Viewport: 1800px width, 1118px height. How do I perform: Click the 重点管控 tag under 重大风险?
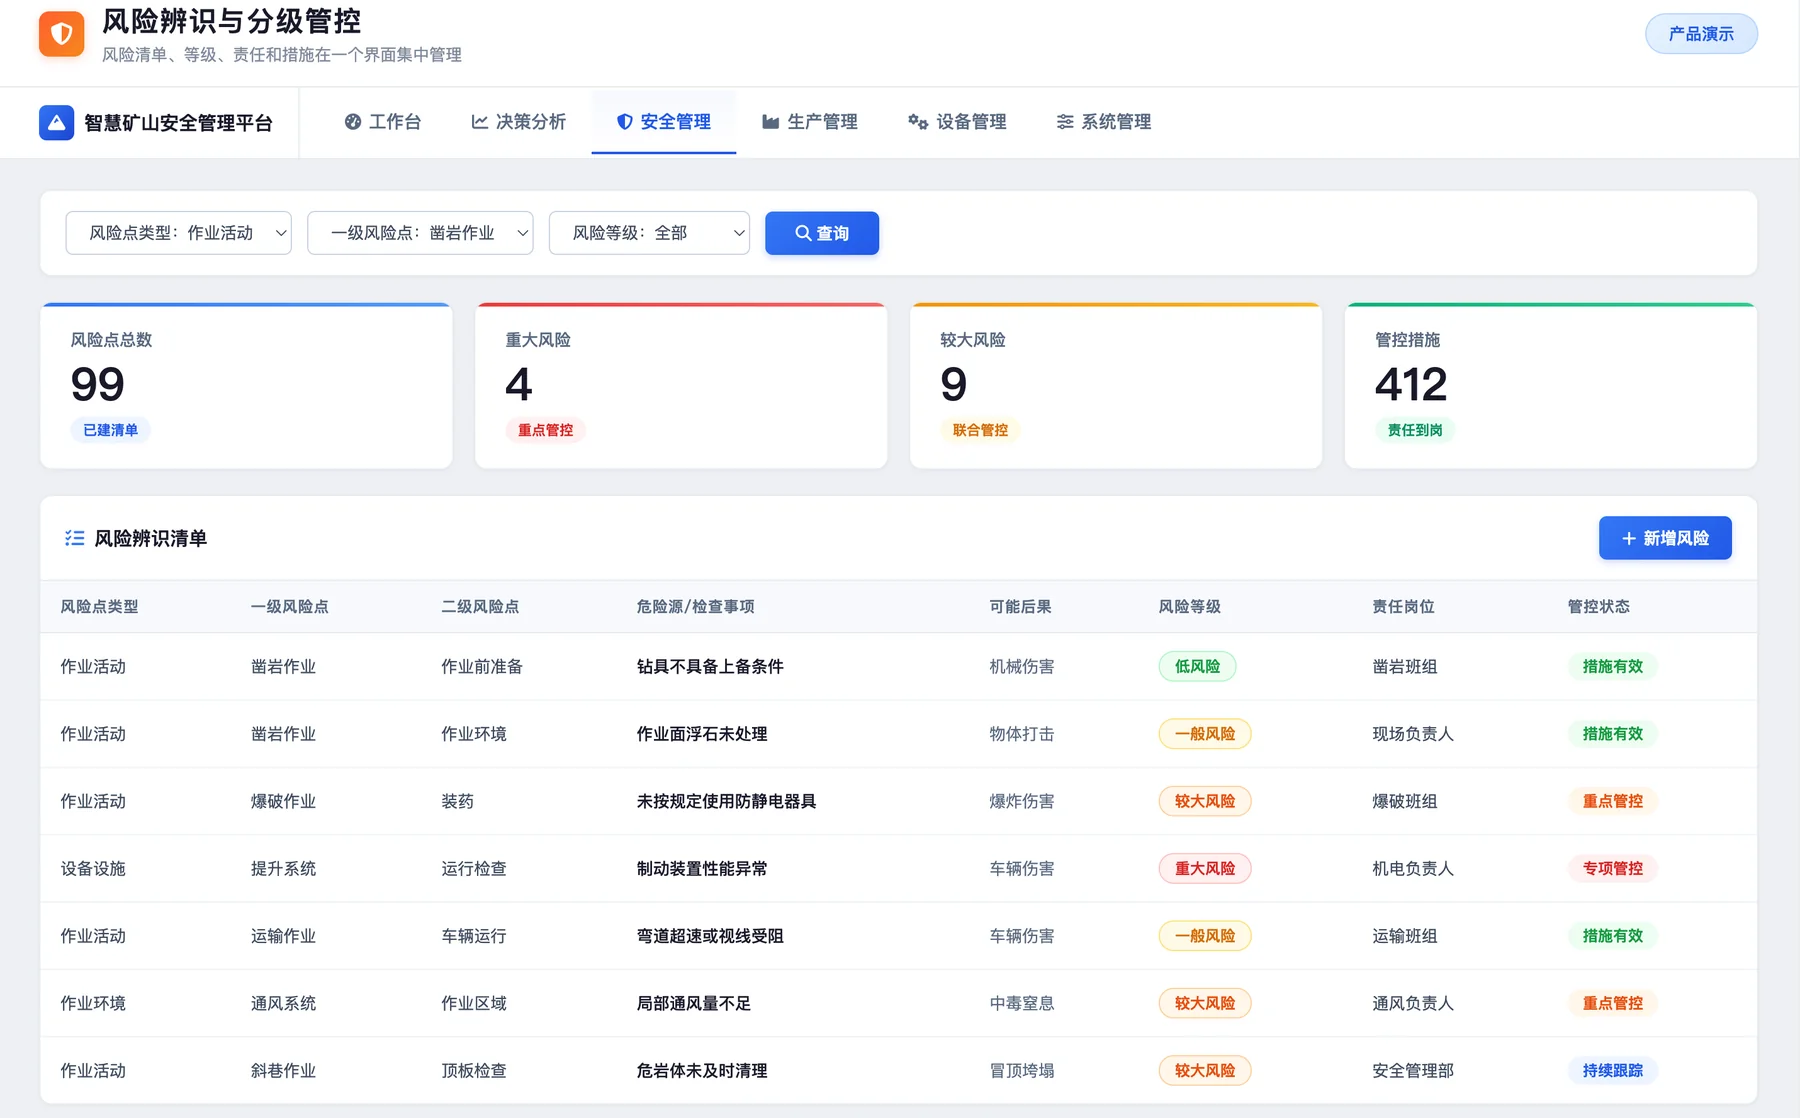[x=546, y=430]
